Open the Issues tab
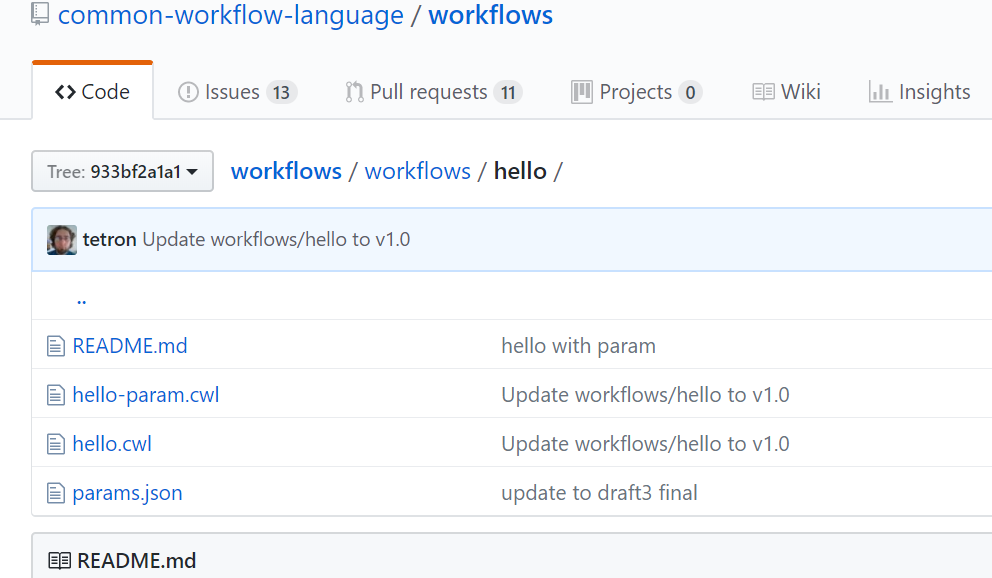Viewport: 992px width, 578px height. click(237, 92)
